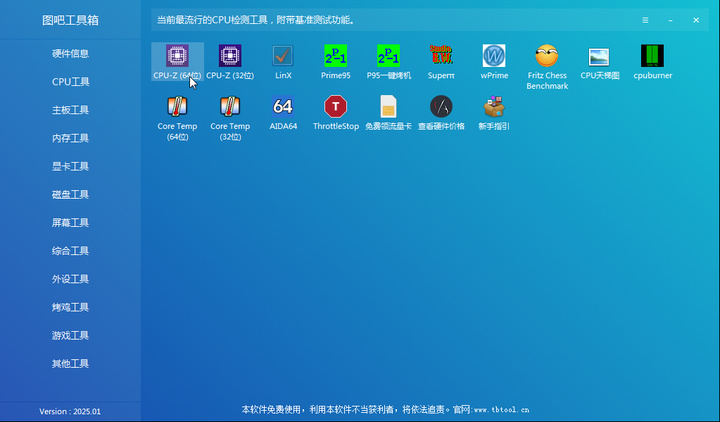Switch to 烤鸡工具 category
Viewport: 720px width, 422px height.
click(70, 307)
